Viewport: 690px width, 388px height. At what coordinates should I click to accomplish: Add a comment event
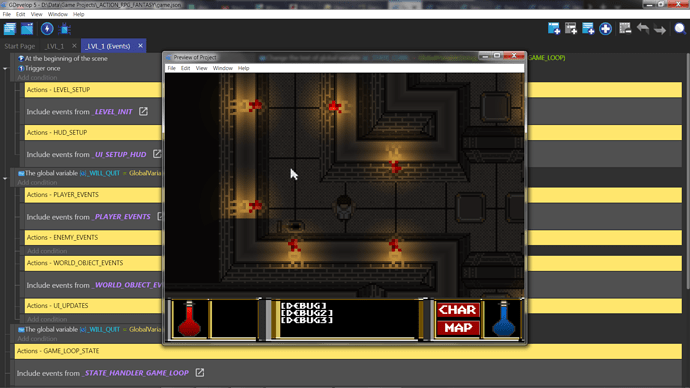[x=588, y=29]
